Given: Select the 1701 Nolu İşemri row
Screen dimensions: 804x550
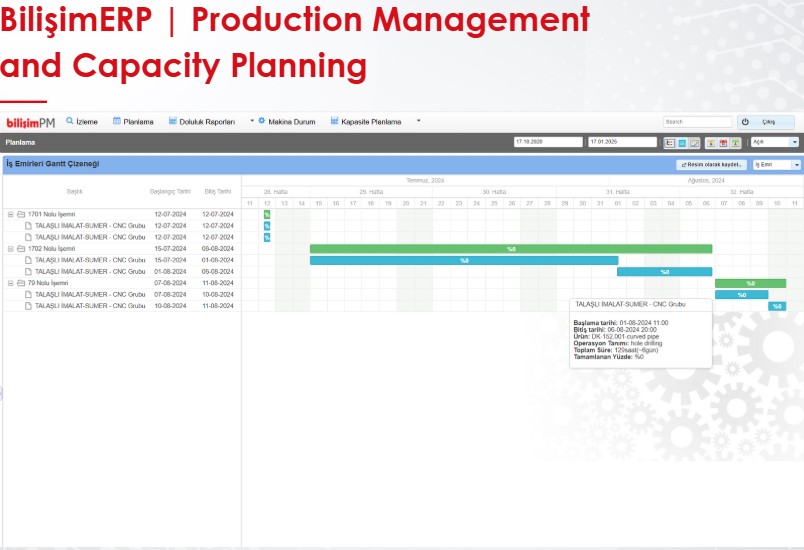Looking at the screenshot, I should [122, 214].
